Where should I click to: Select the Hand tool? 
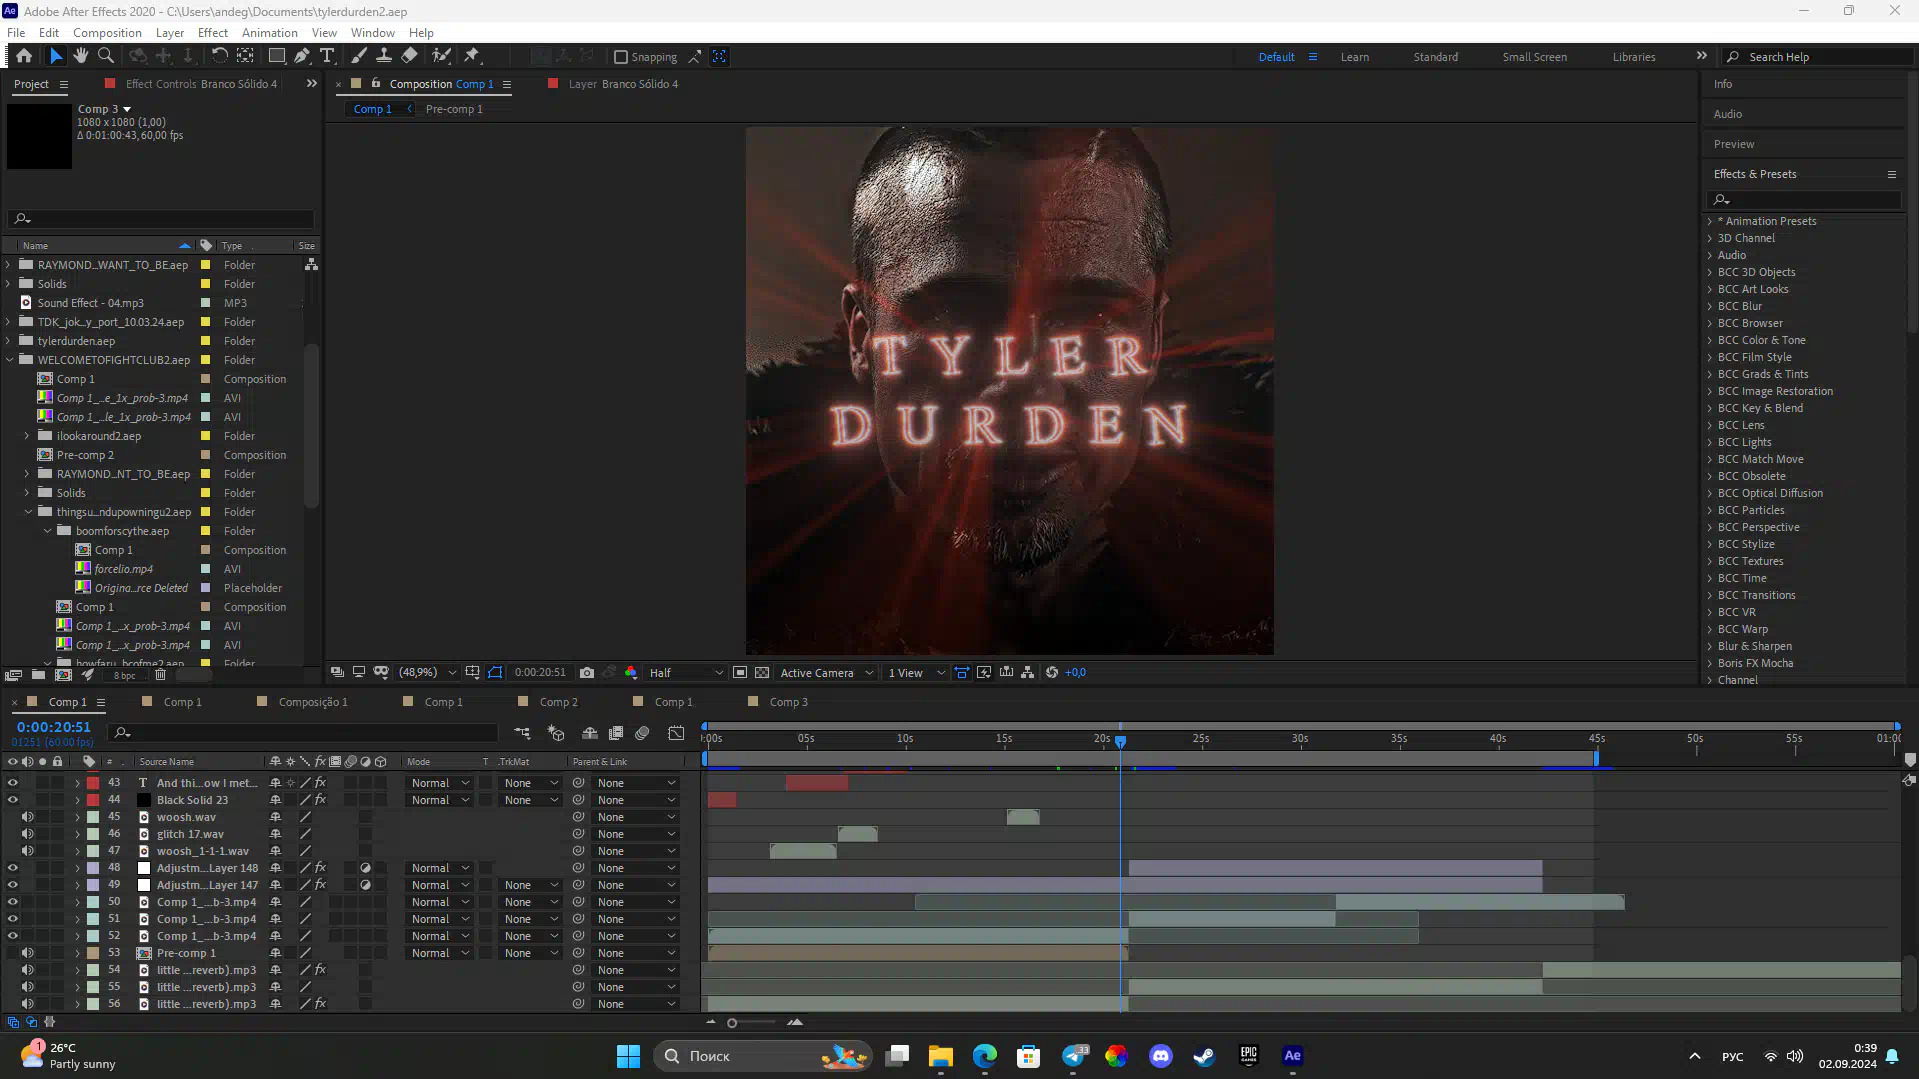81,56
